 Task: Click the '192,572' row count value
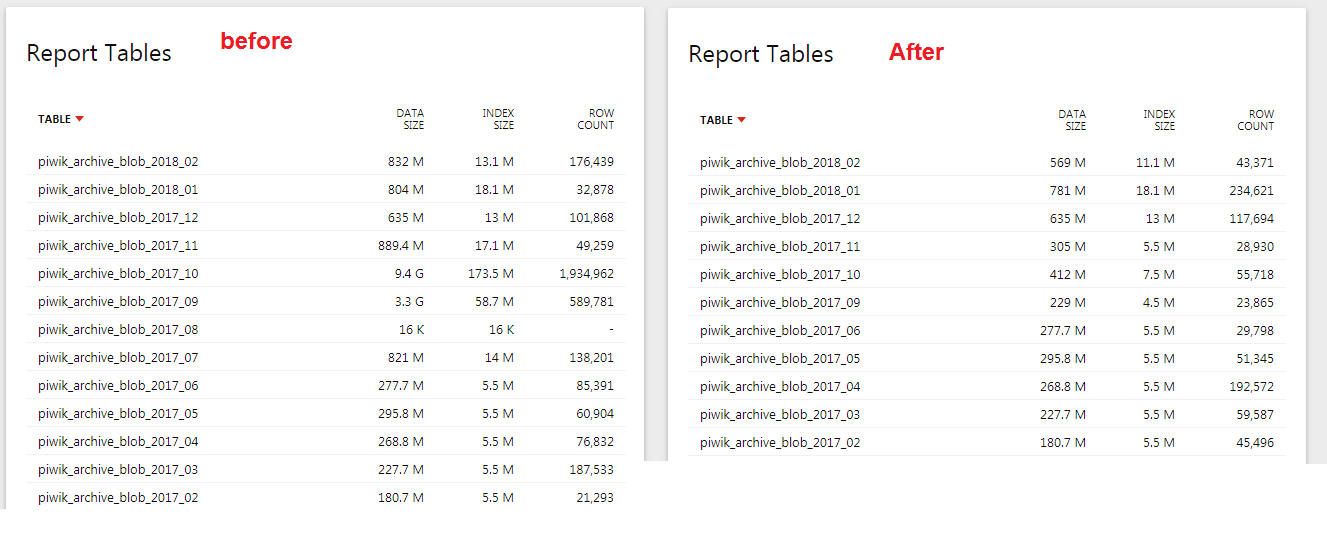pos(1252,386)
